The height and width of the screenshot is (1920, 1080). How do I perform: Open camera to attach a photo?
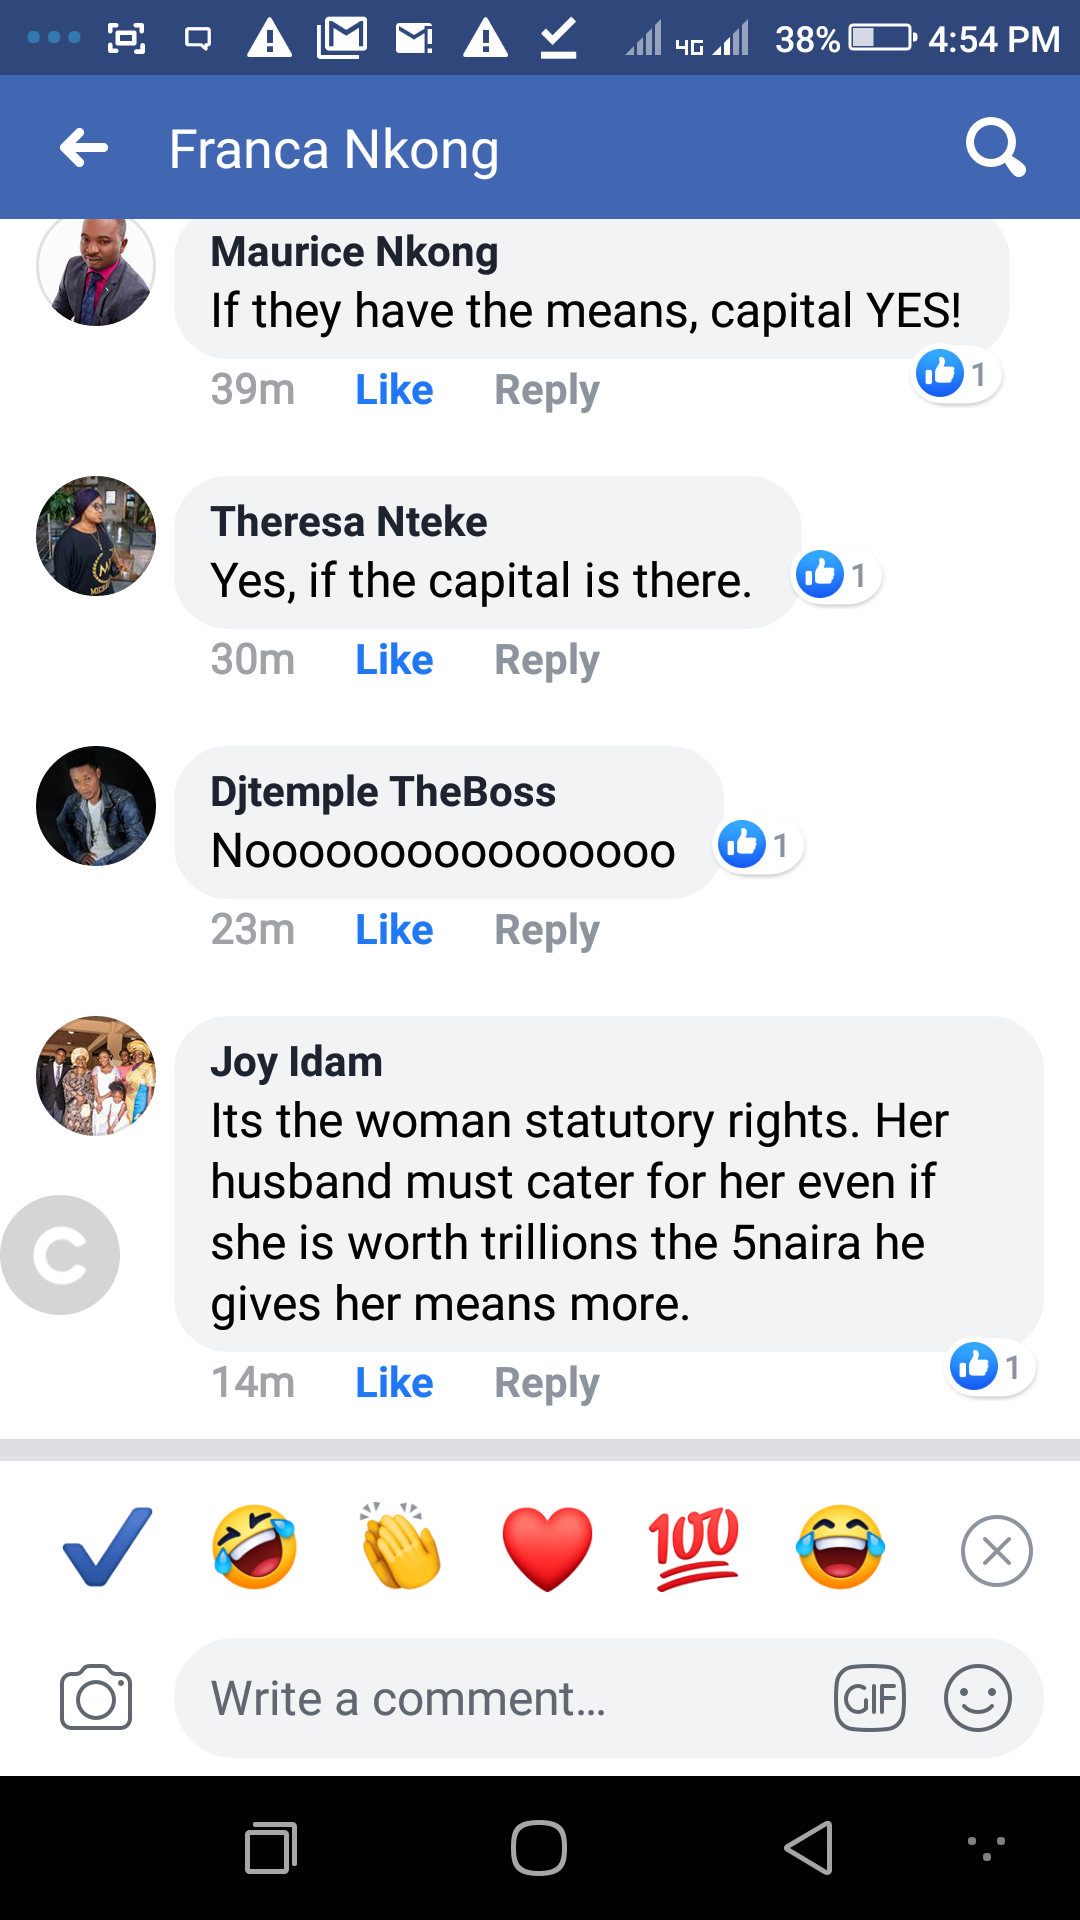[x=96, y=1697]
